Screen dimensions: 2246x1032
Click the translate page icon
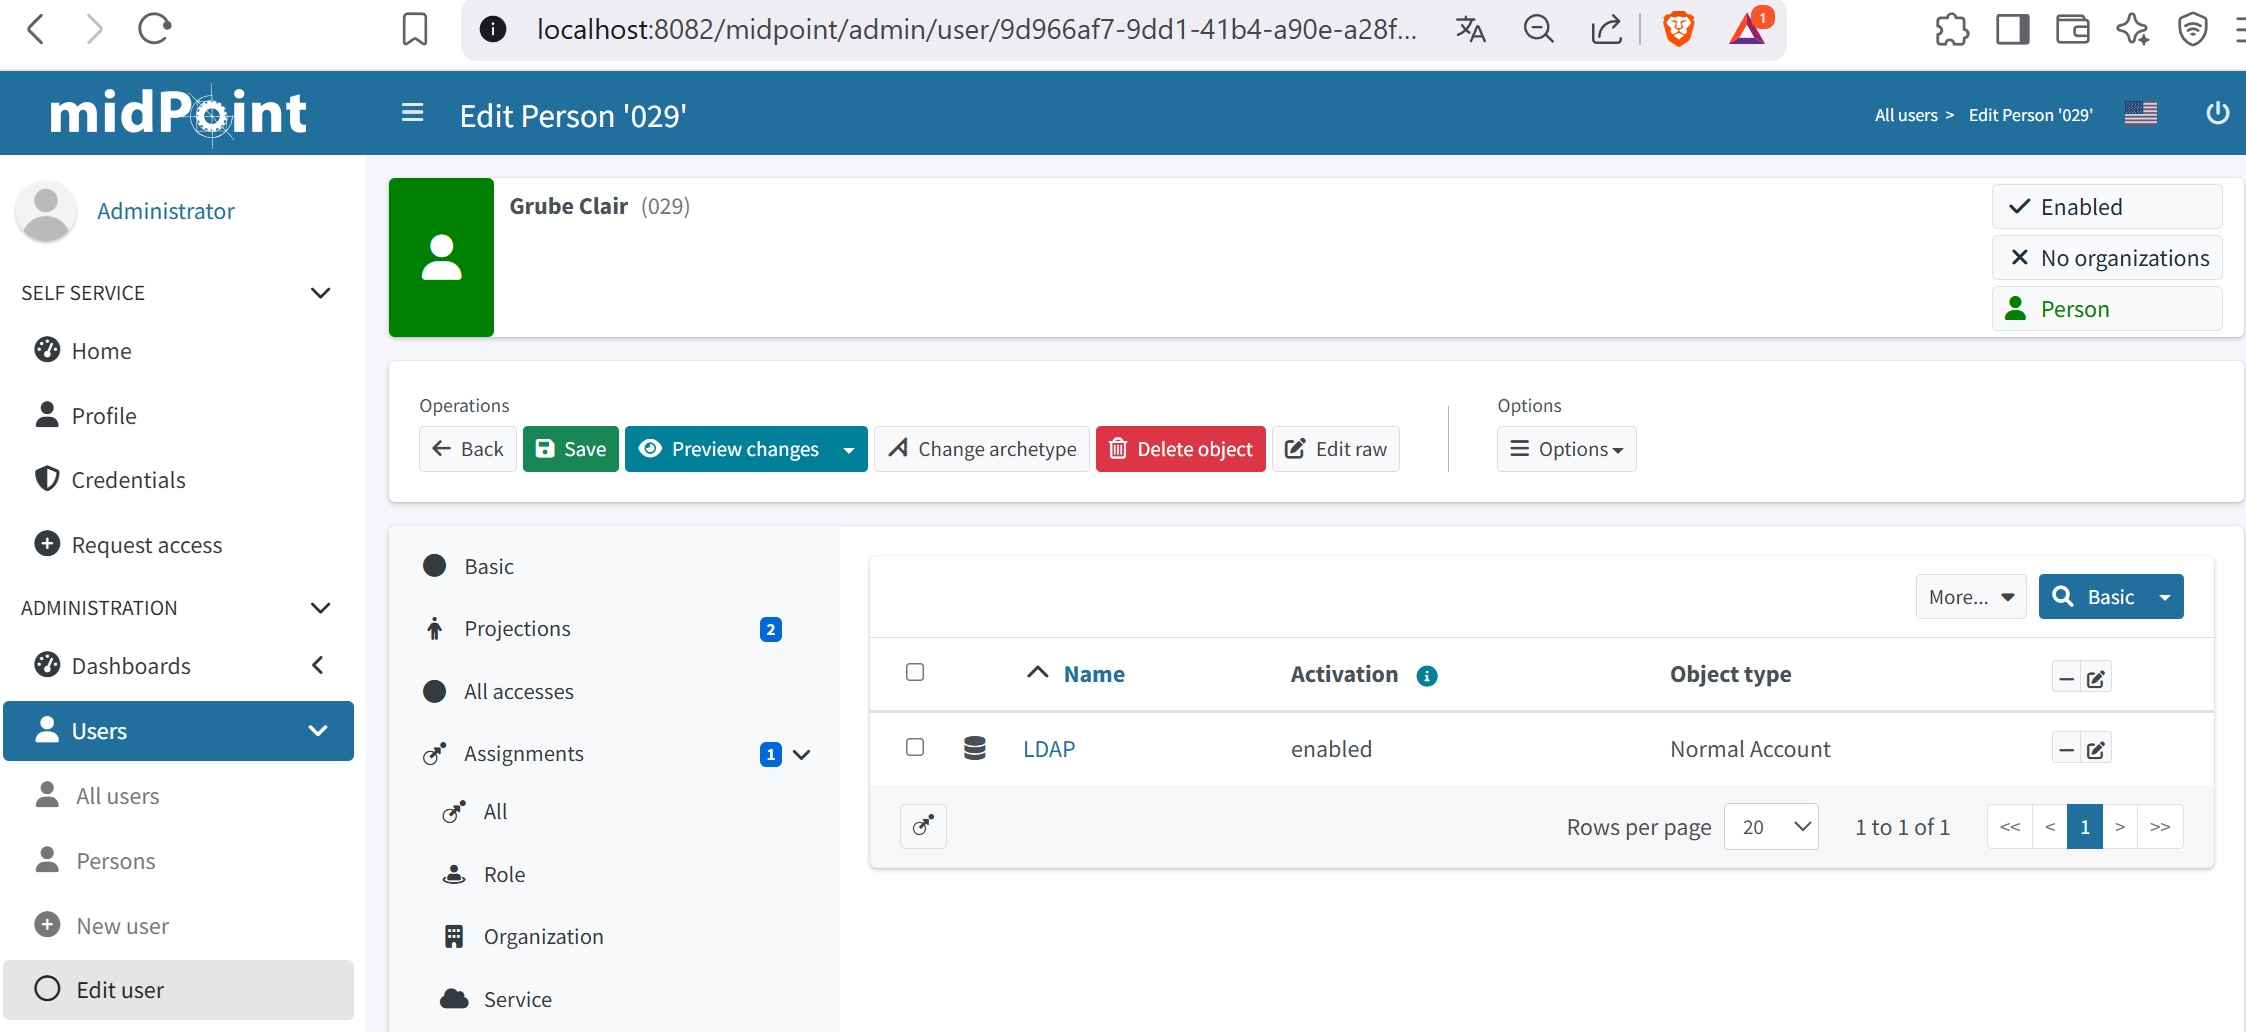click(x=1470, y=29)
